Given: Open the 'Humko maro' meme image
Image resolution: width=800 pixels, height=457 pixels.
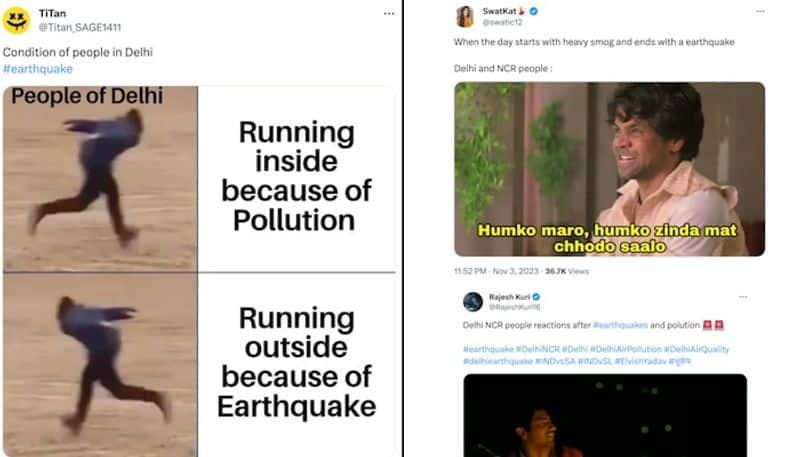Looking at the screenshot, I should click(609, 168).
